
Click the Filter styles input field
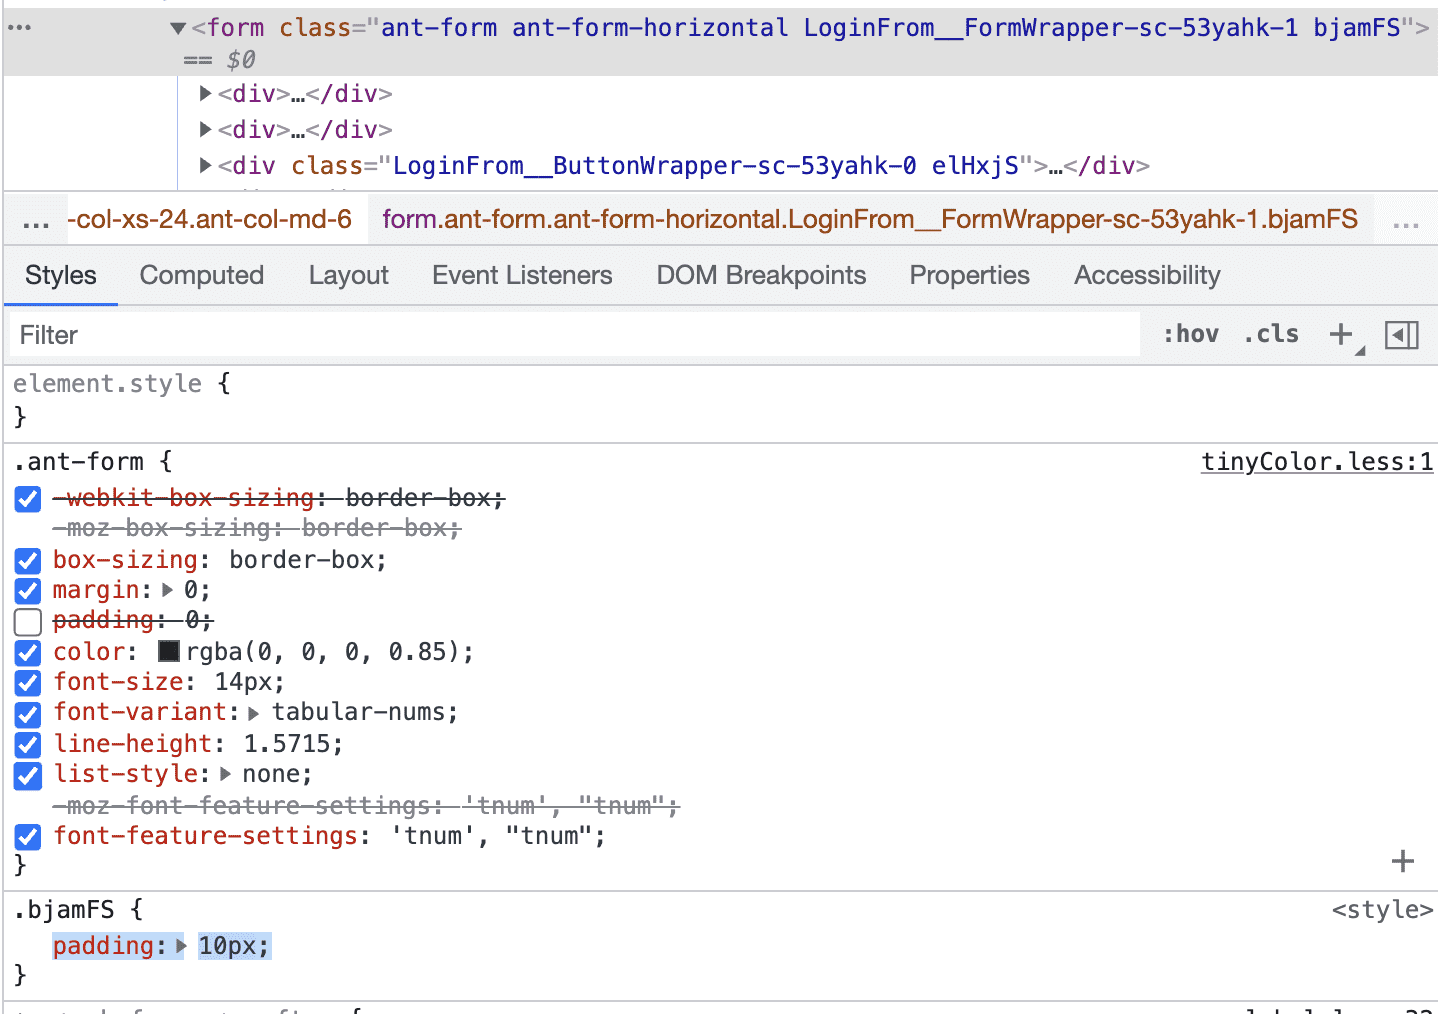(x=570, y=335)
